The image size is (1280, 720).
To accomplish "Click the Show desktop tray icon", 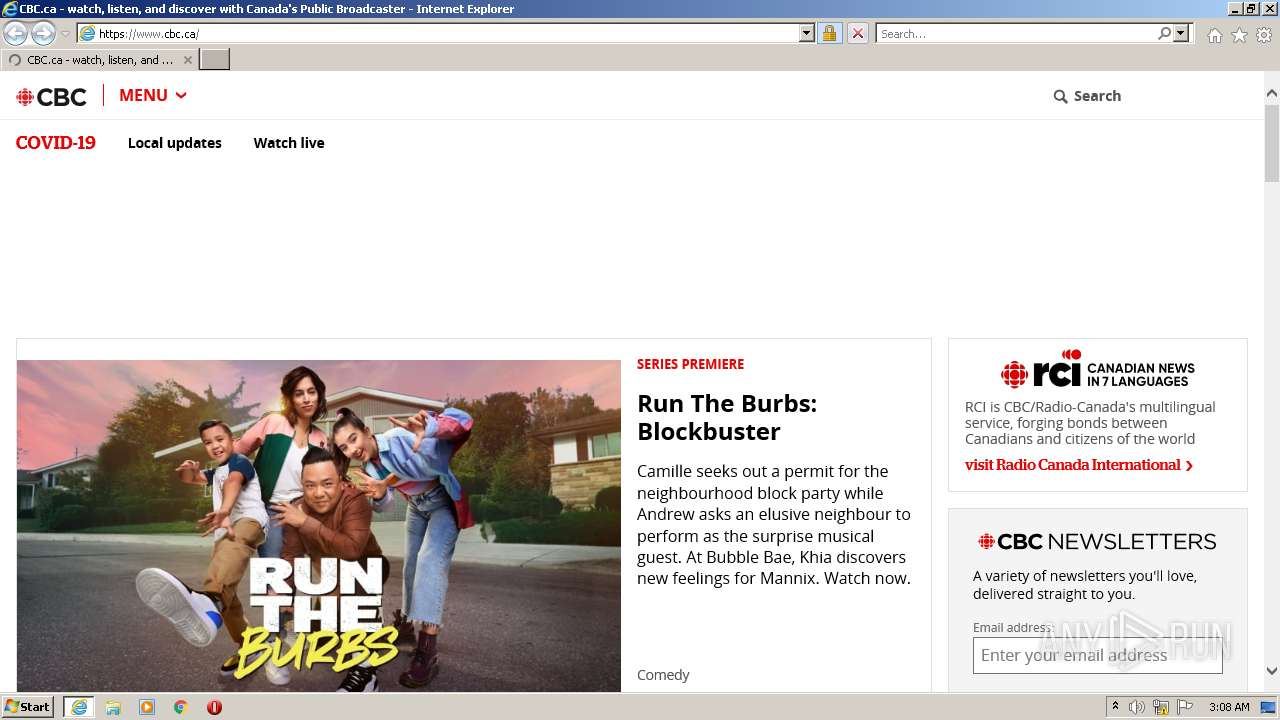I will 1268,707.
